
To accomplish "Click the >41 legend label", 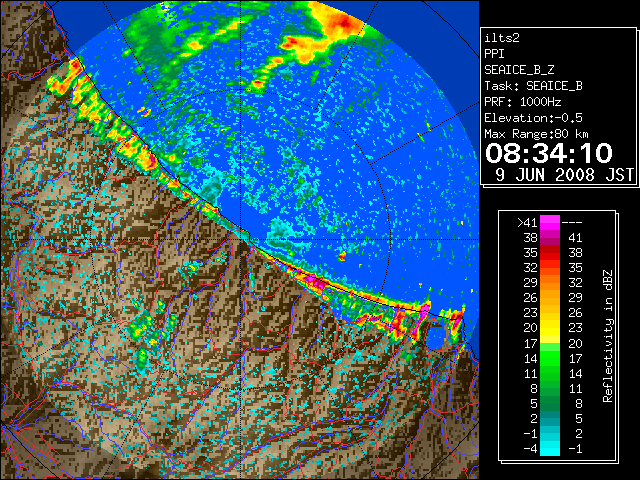I will [527, 222].
